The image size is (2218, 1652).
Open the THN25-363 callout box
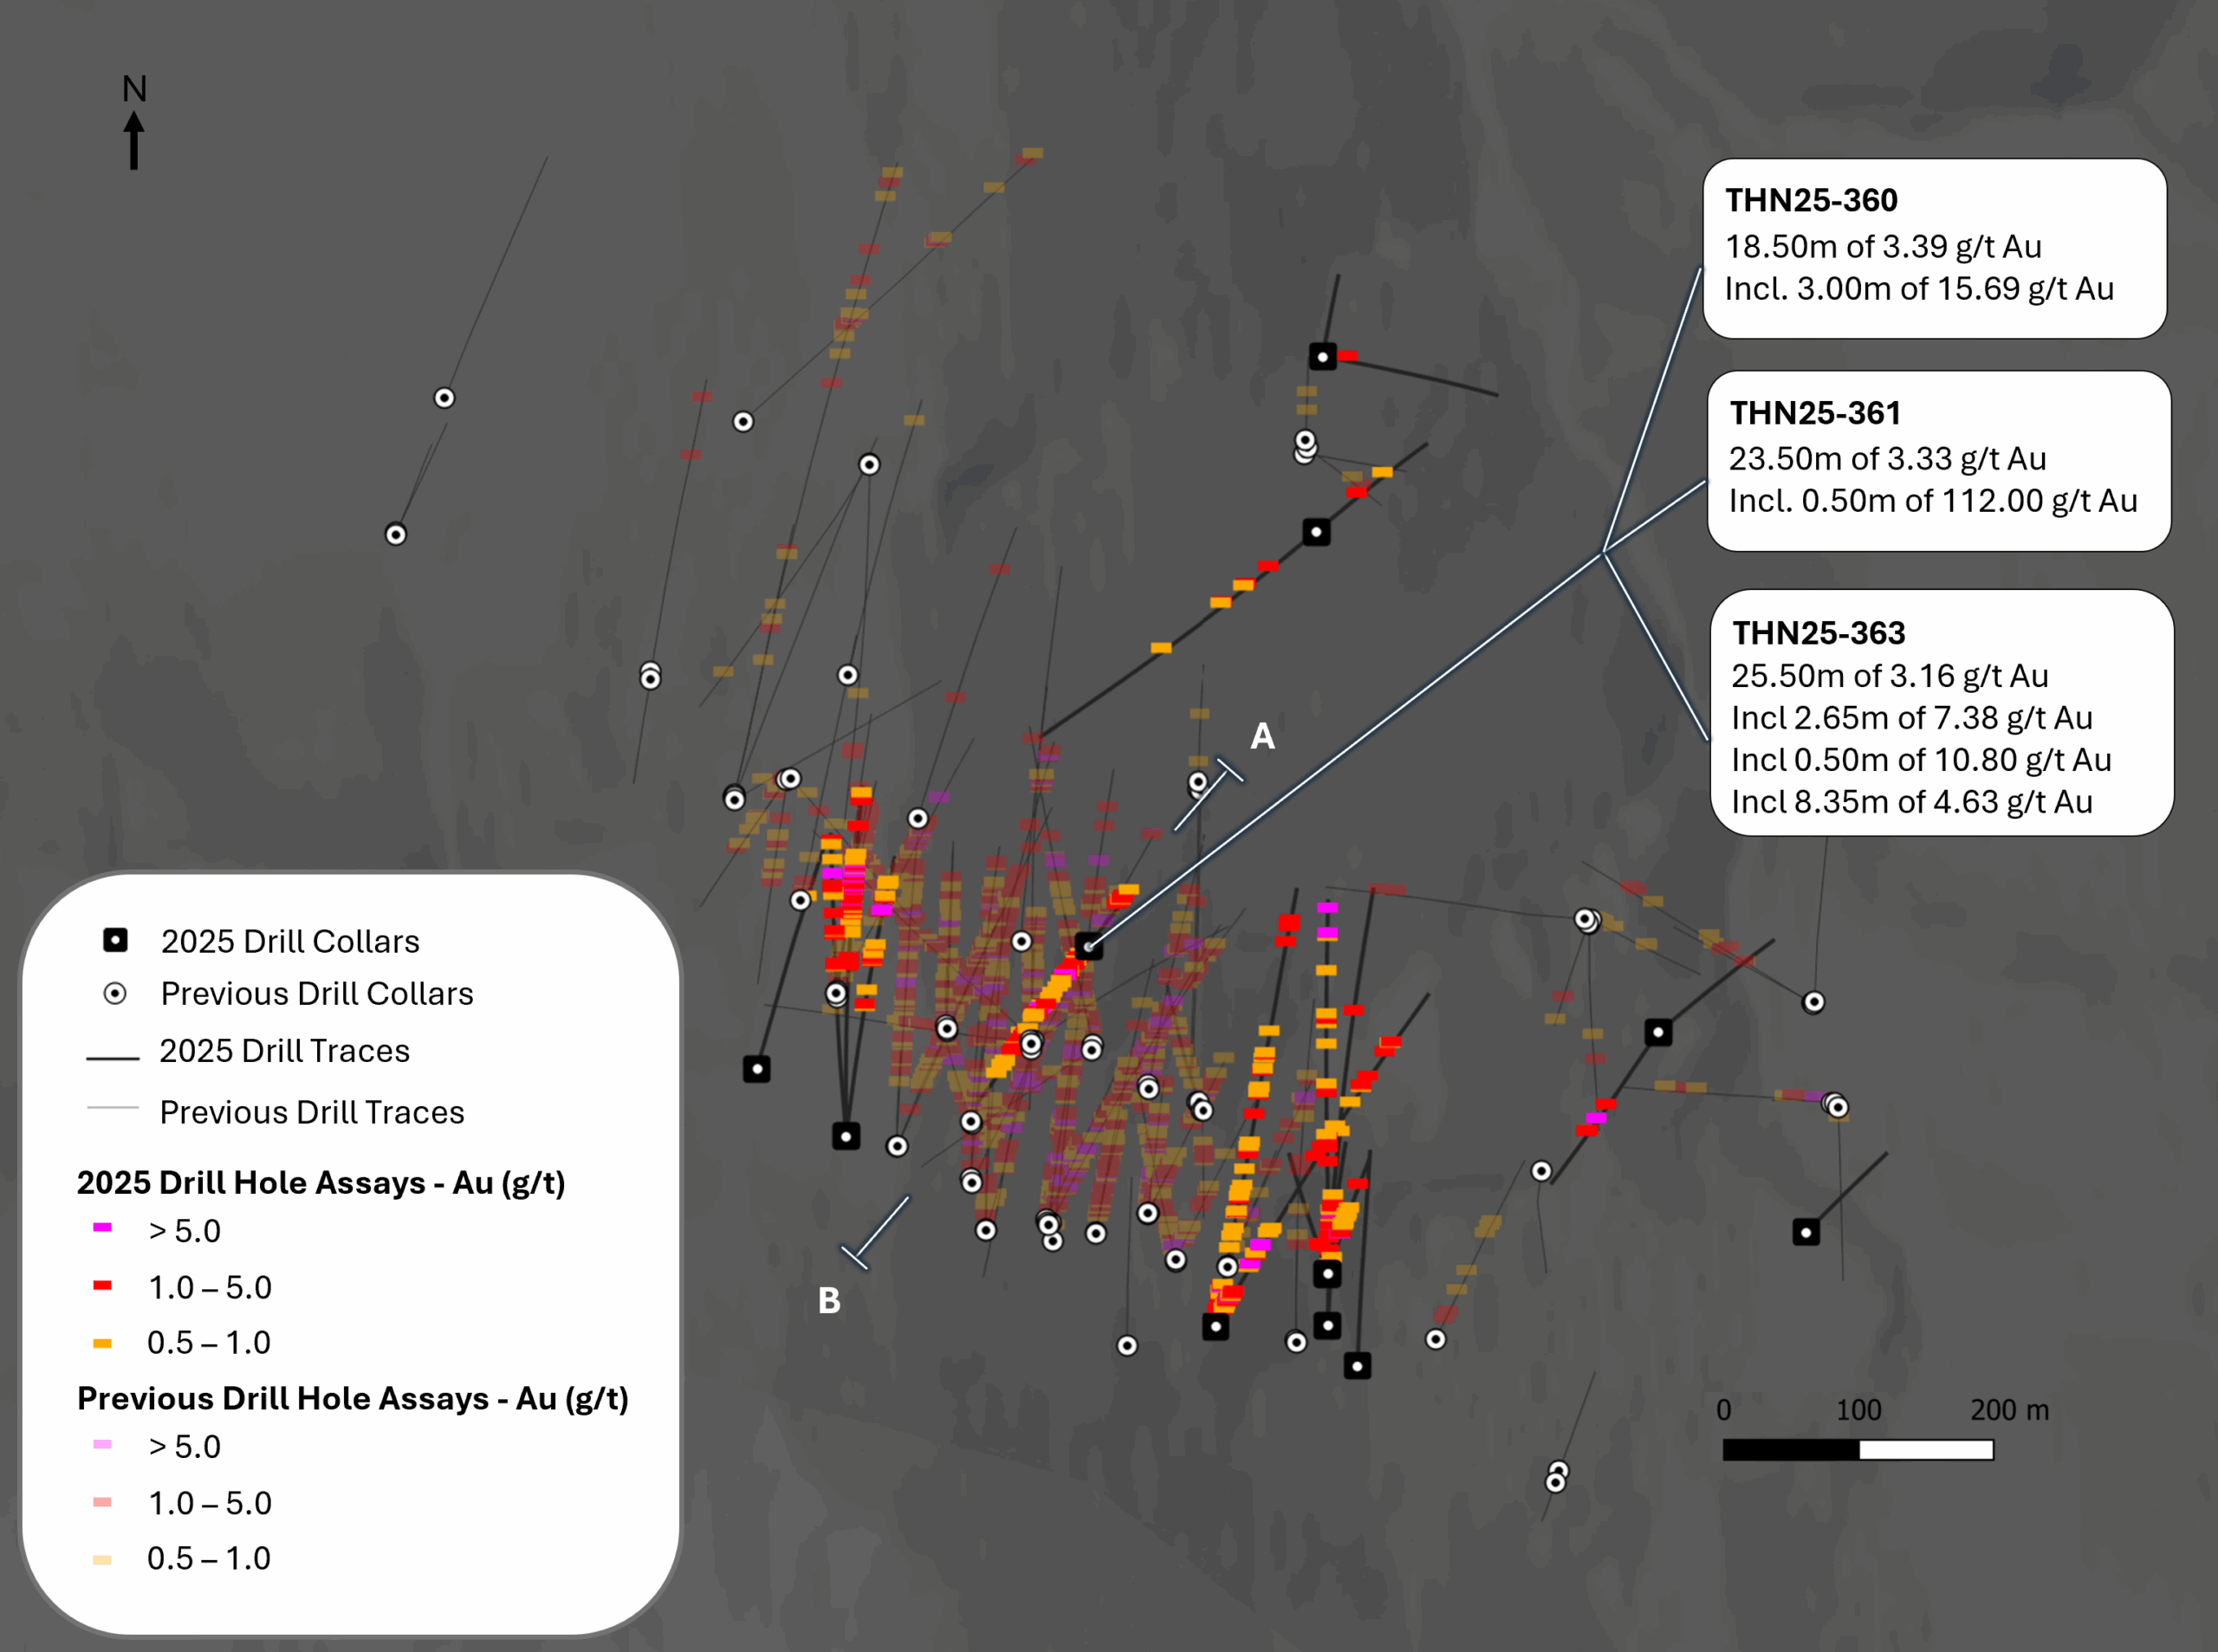coord(1941,712)
